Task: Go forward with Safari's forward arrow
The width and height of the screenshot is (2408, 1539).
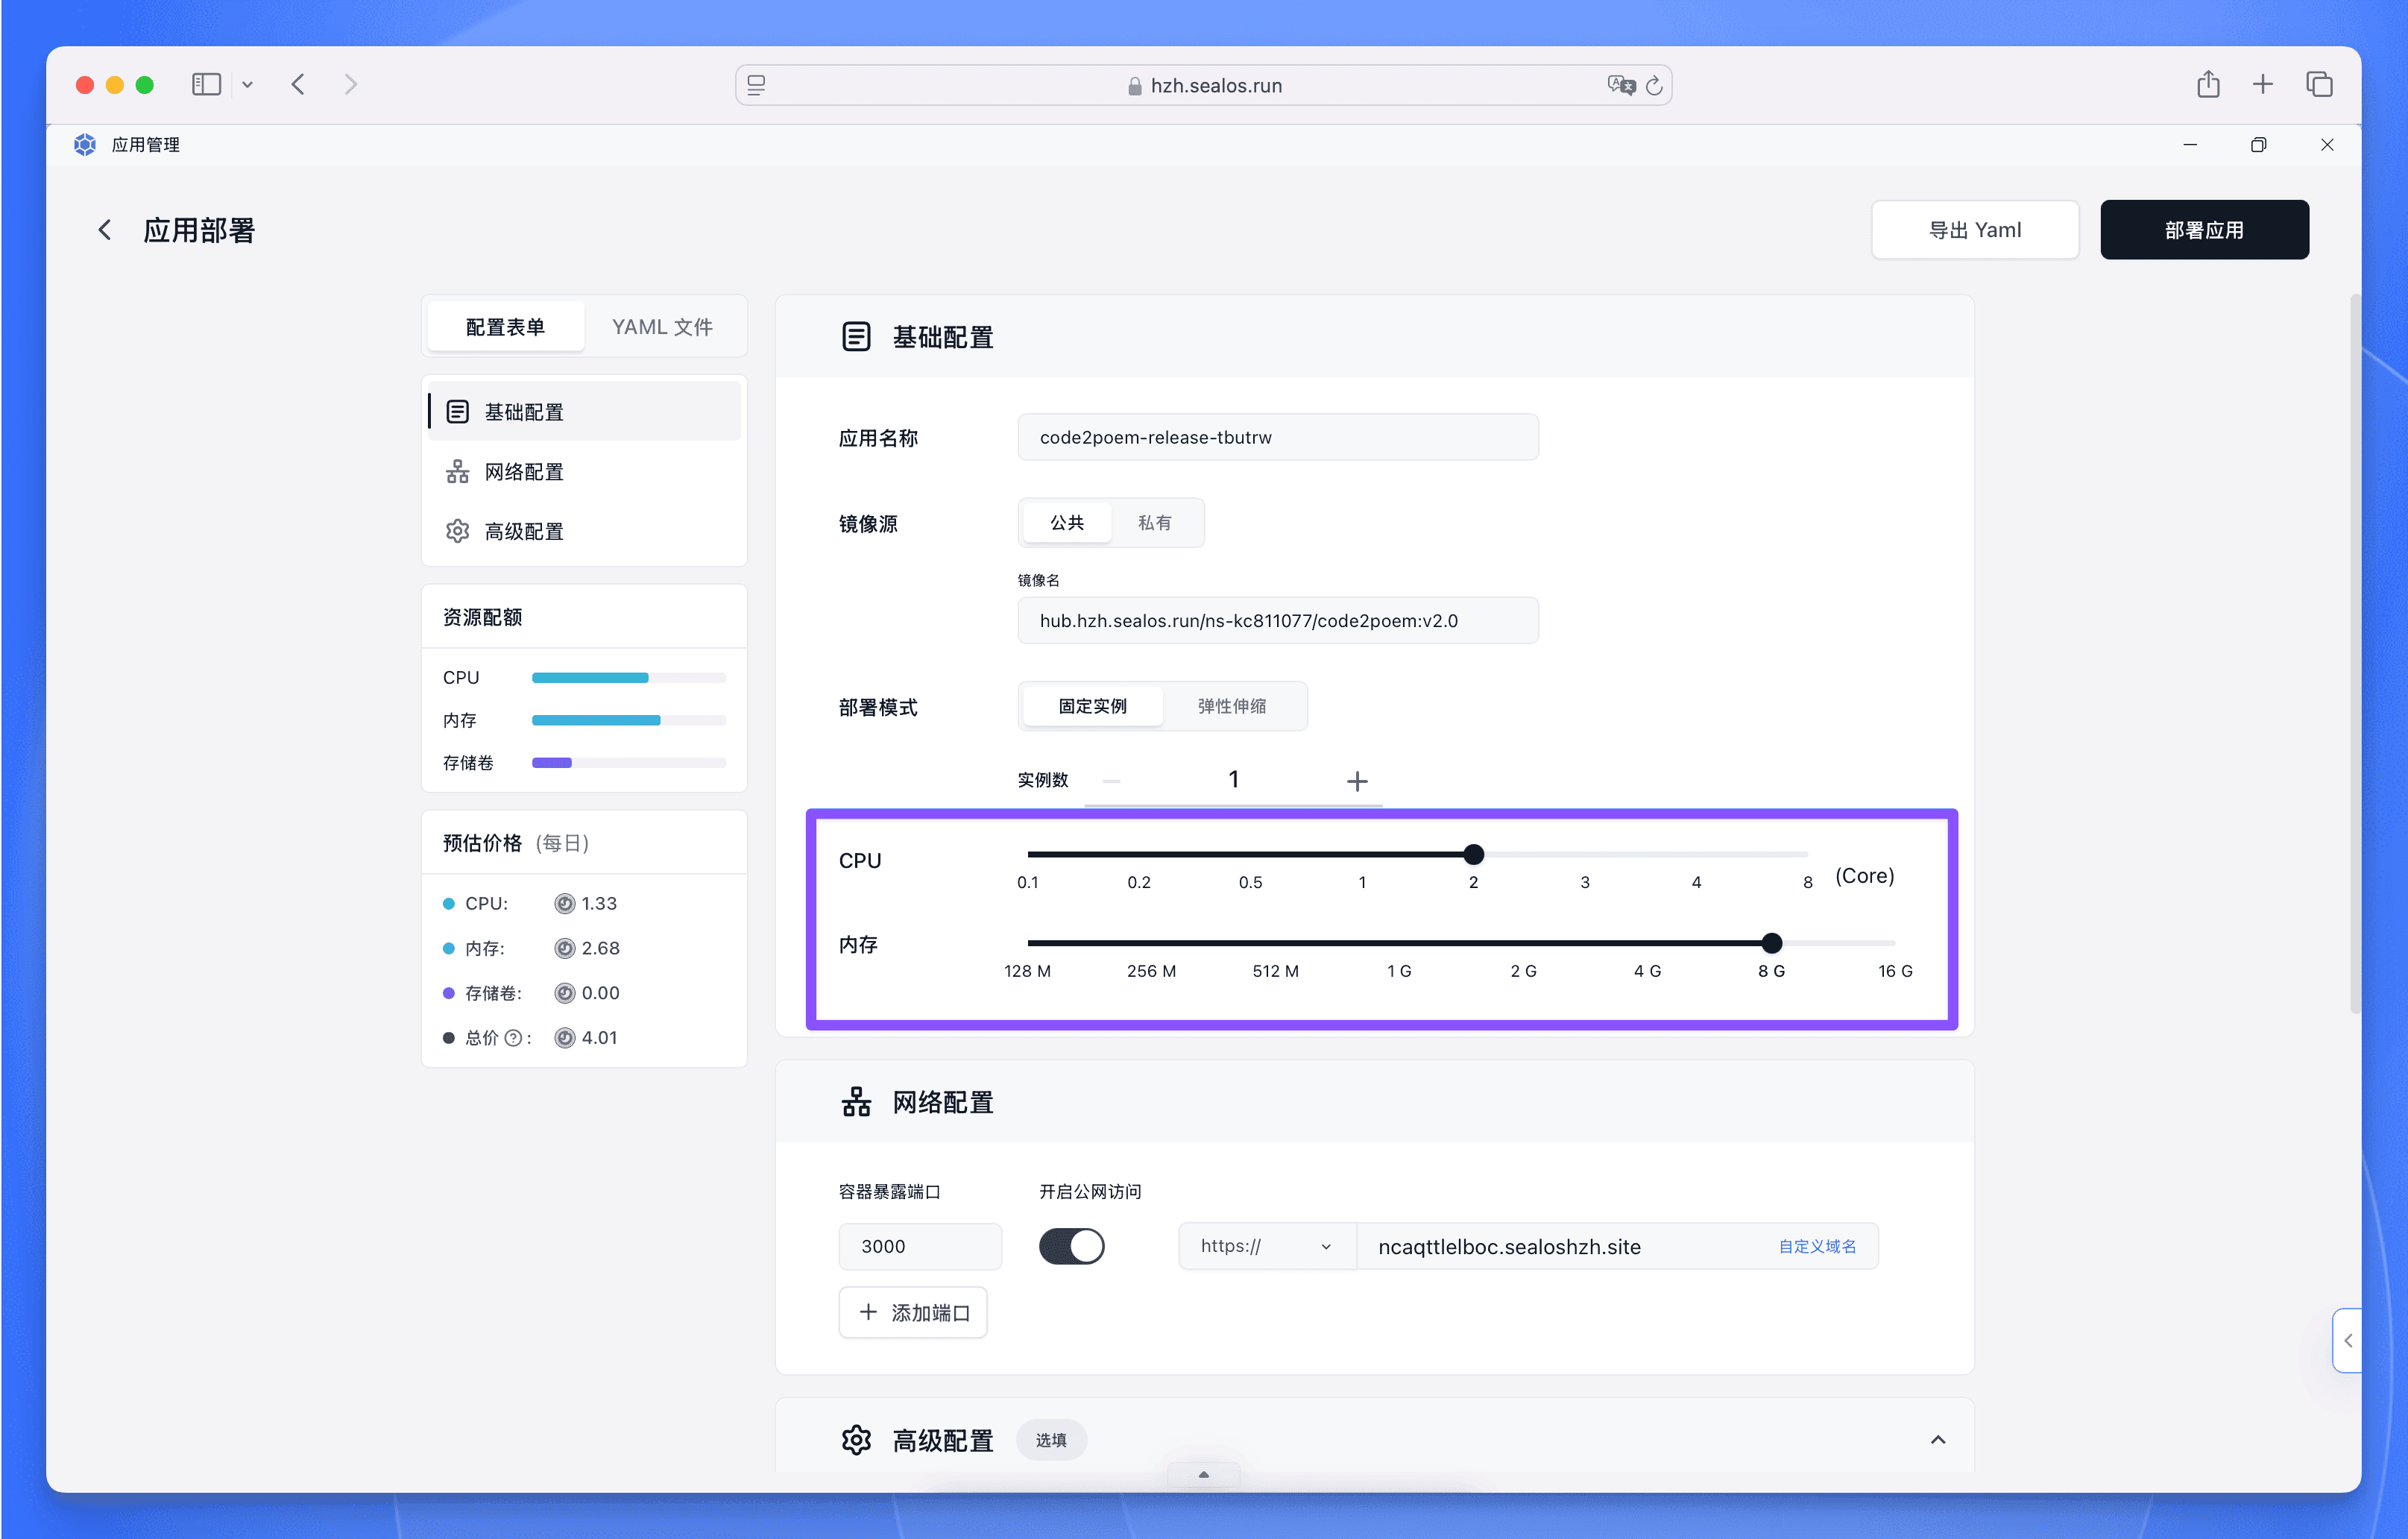Action: pyautogui.click(x=350, y=85)
